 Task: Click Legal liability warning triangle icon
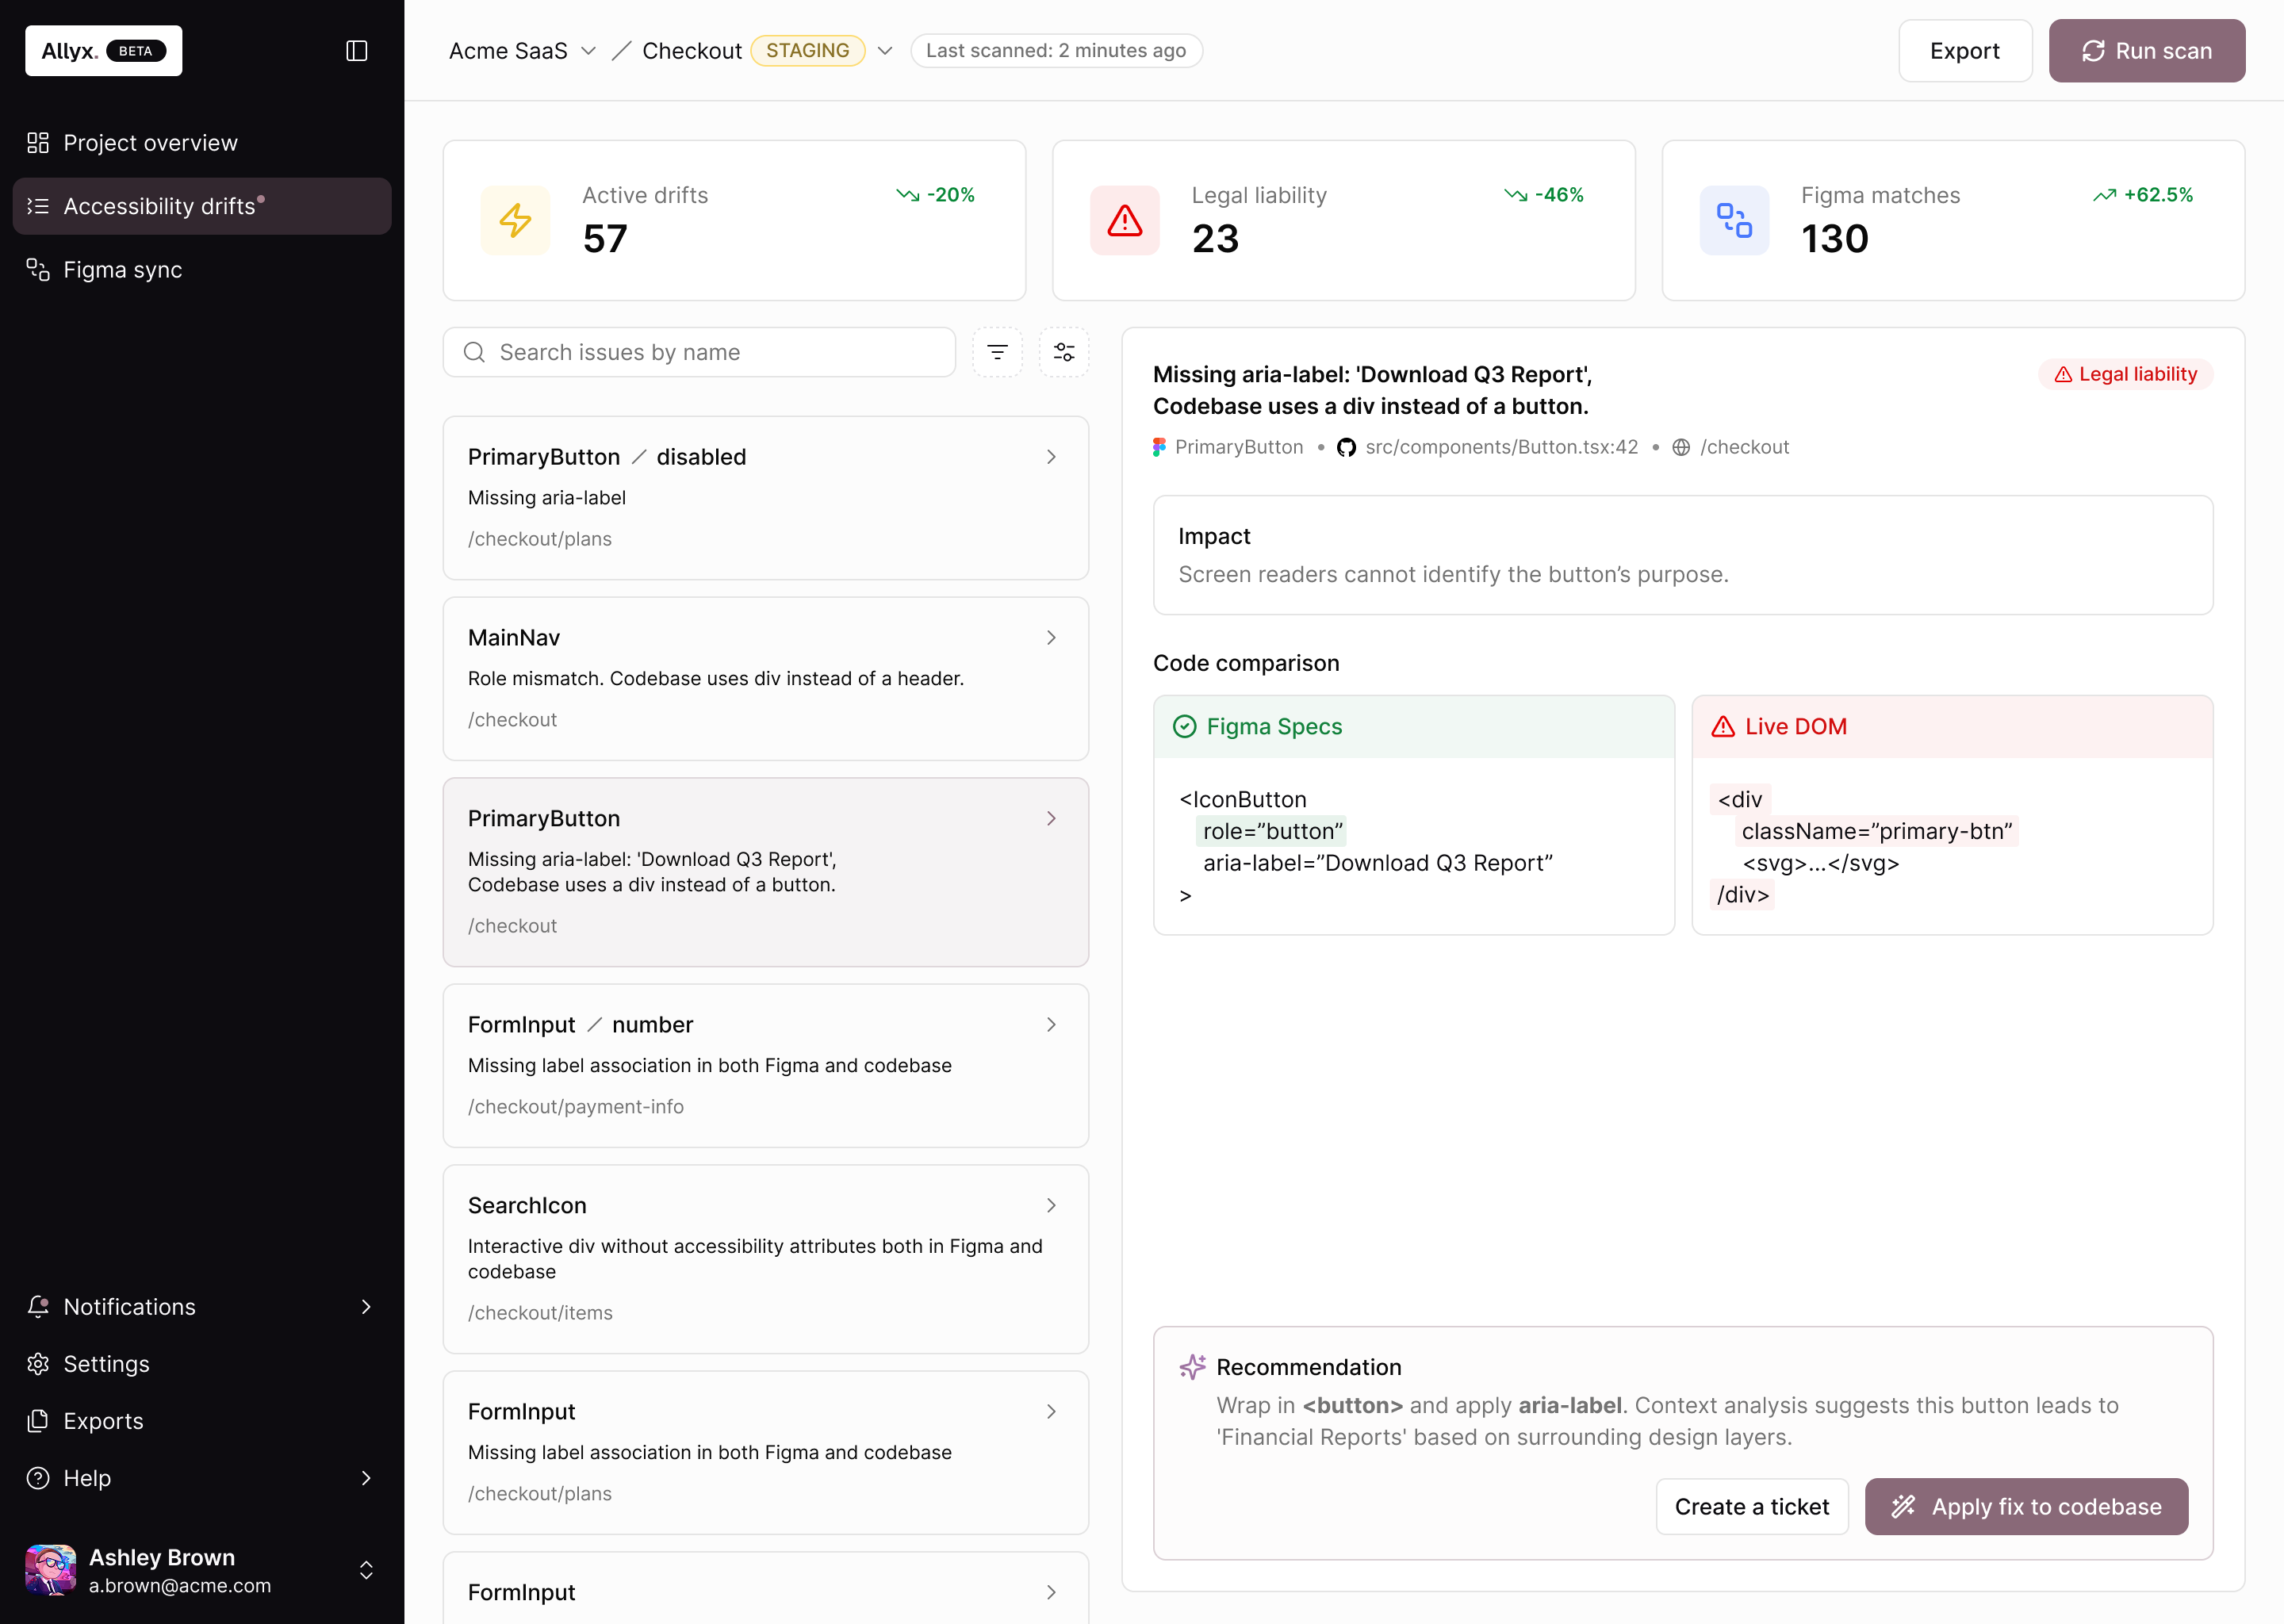[1125, 220]
